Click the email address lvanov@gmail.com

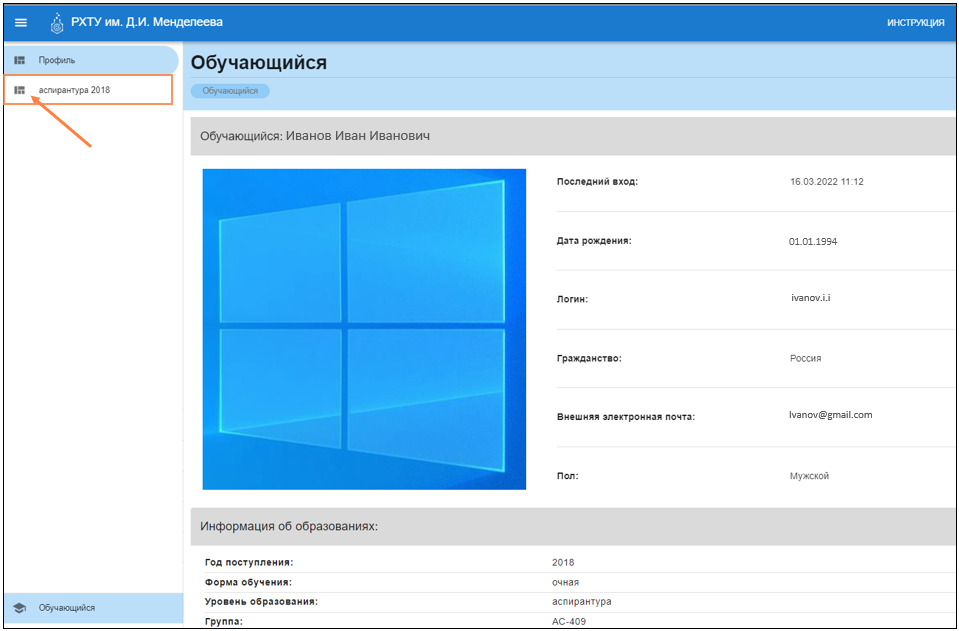[830, 415]
